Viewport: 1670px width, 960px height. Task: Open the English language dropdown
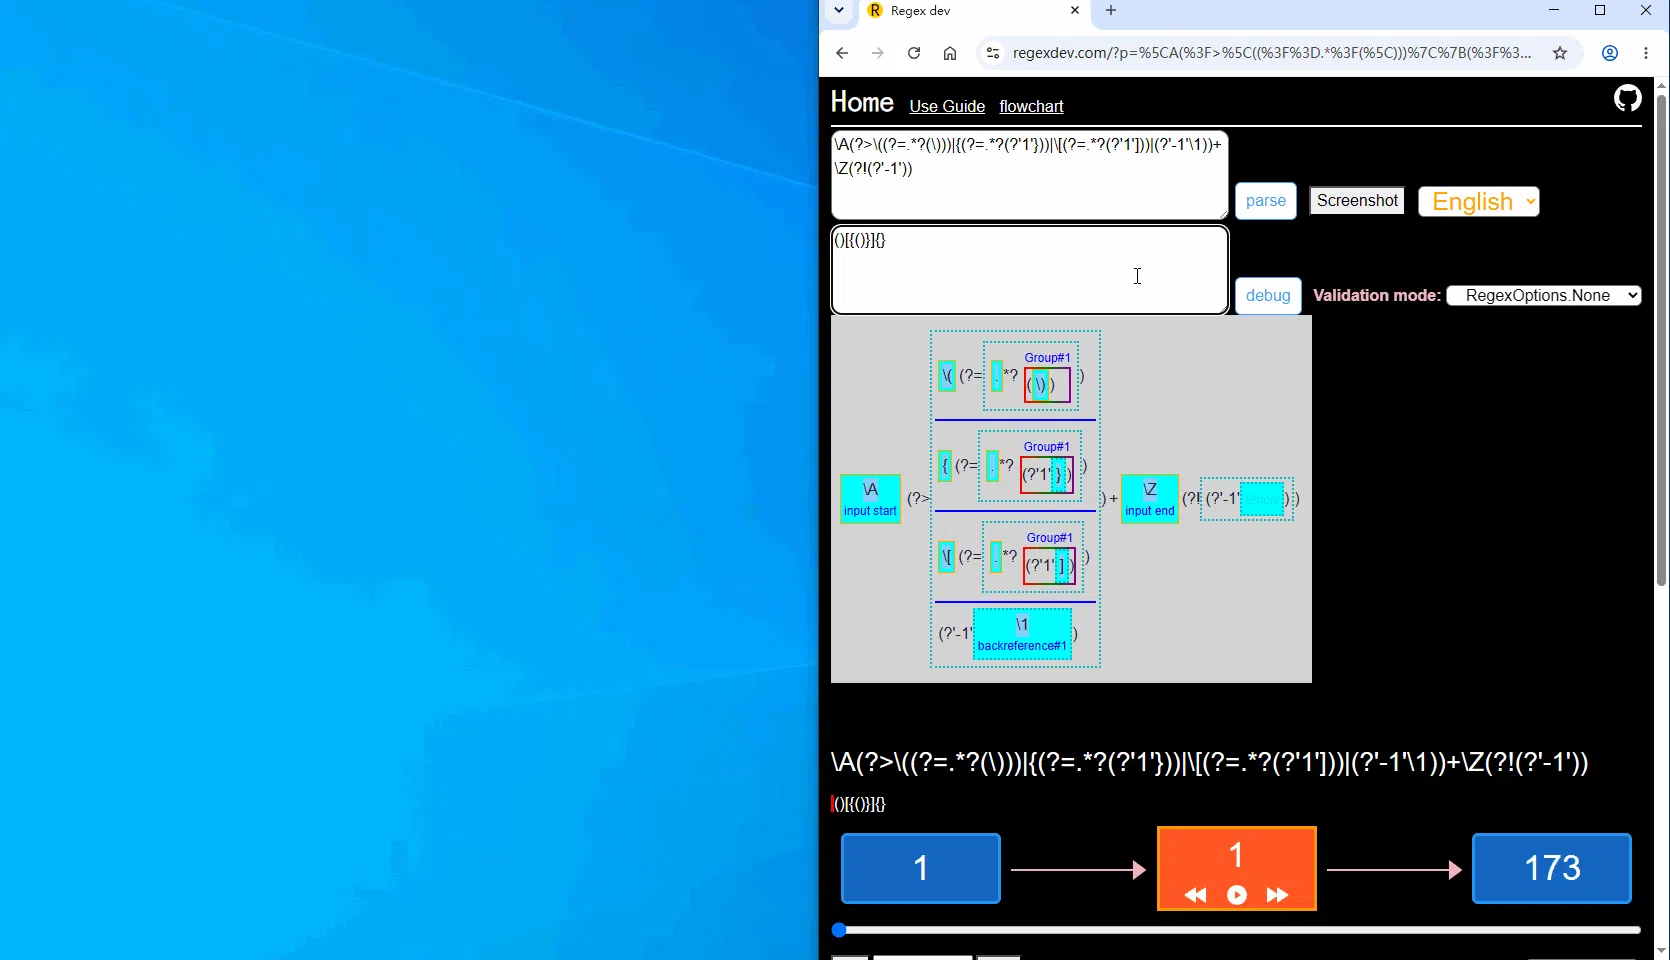[x=1479, y=202]
